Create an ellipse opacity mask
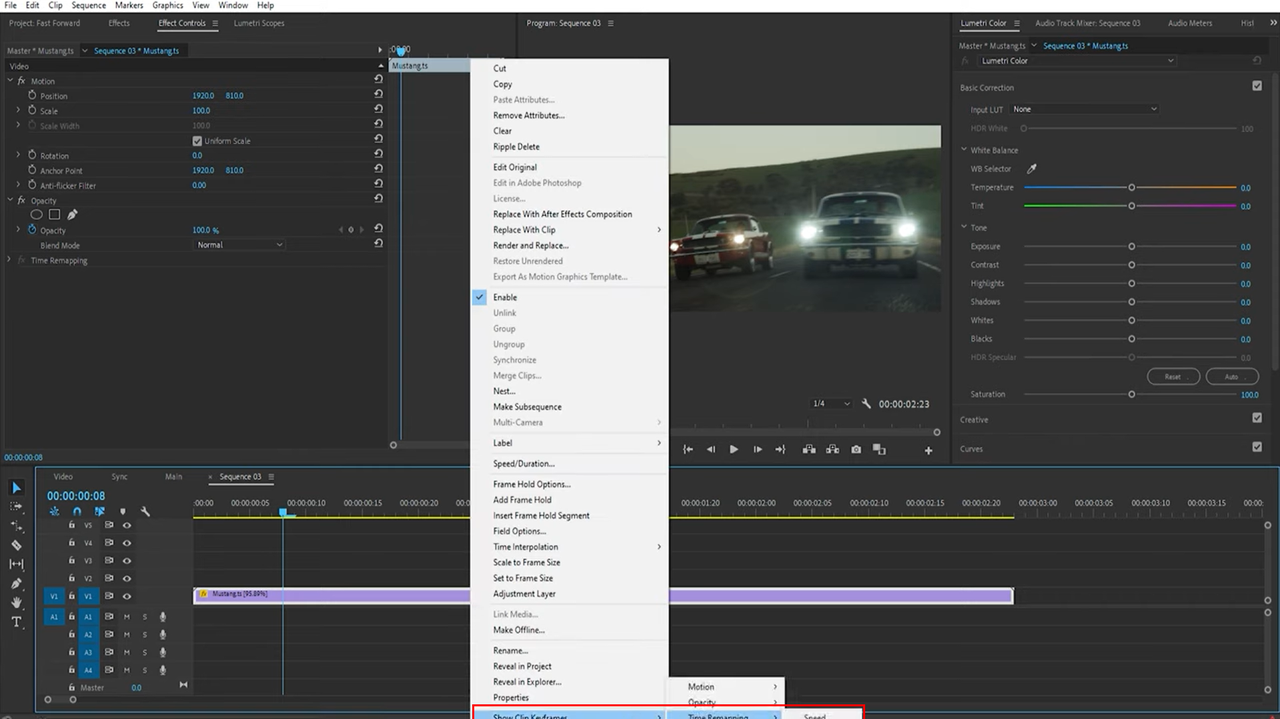 tap(37, 214)
